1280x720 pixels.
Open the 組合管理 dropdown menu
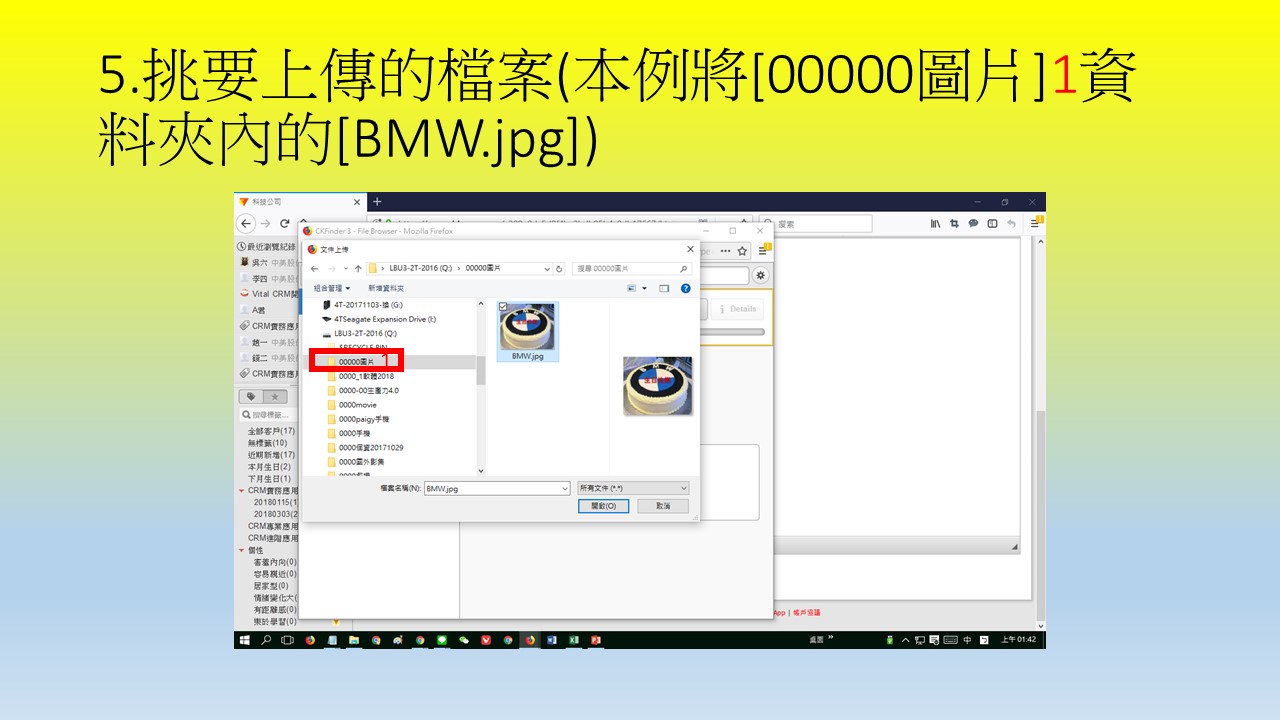pyautogui.click(x=332, y=288)
